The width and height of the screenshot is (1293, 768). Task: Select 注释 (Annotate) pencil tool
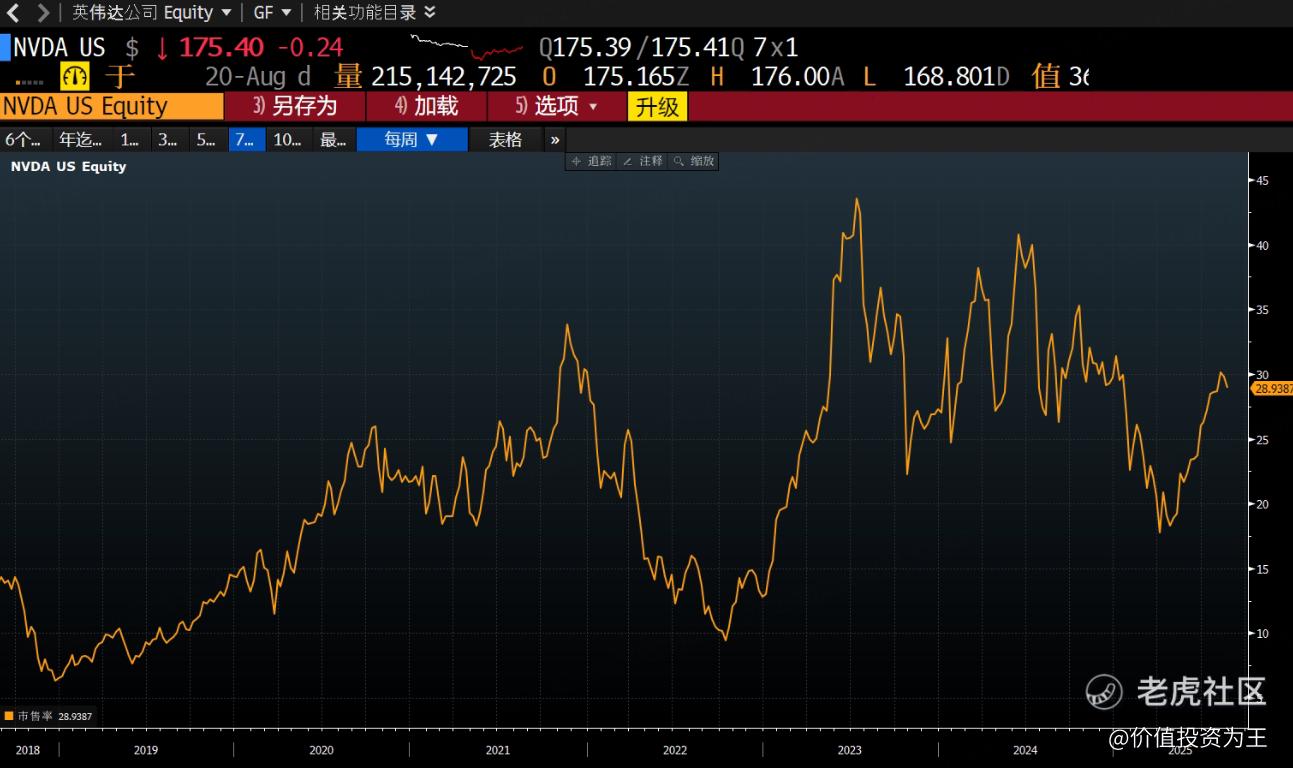click(643, 161)
